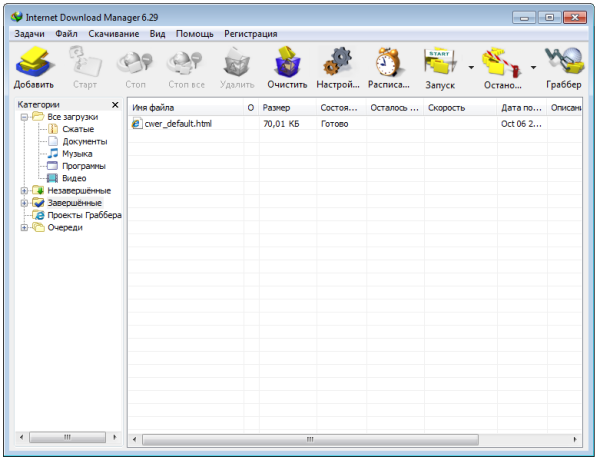600x460 pixels.
Task: Select the Сжатые category
Action: click(78, 129)
